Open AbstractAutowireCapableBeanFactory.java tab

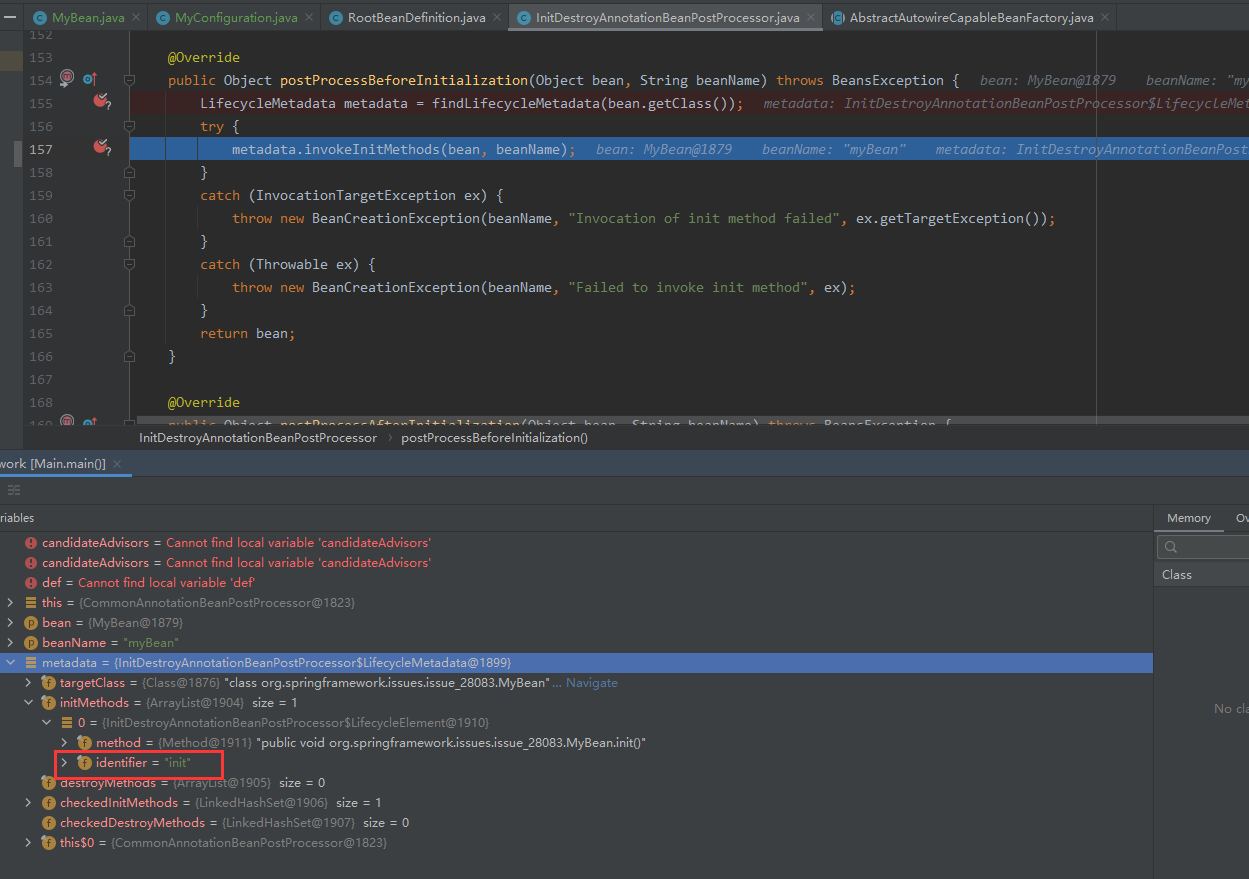(x=971, y=18)
